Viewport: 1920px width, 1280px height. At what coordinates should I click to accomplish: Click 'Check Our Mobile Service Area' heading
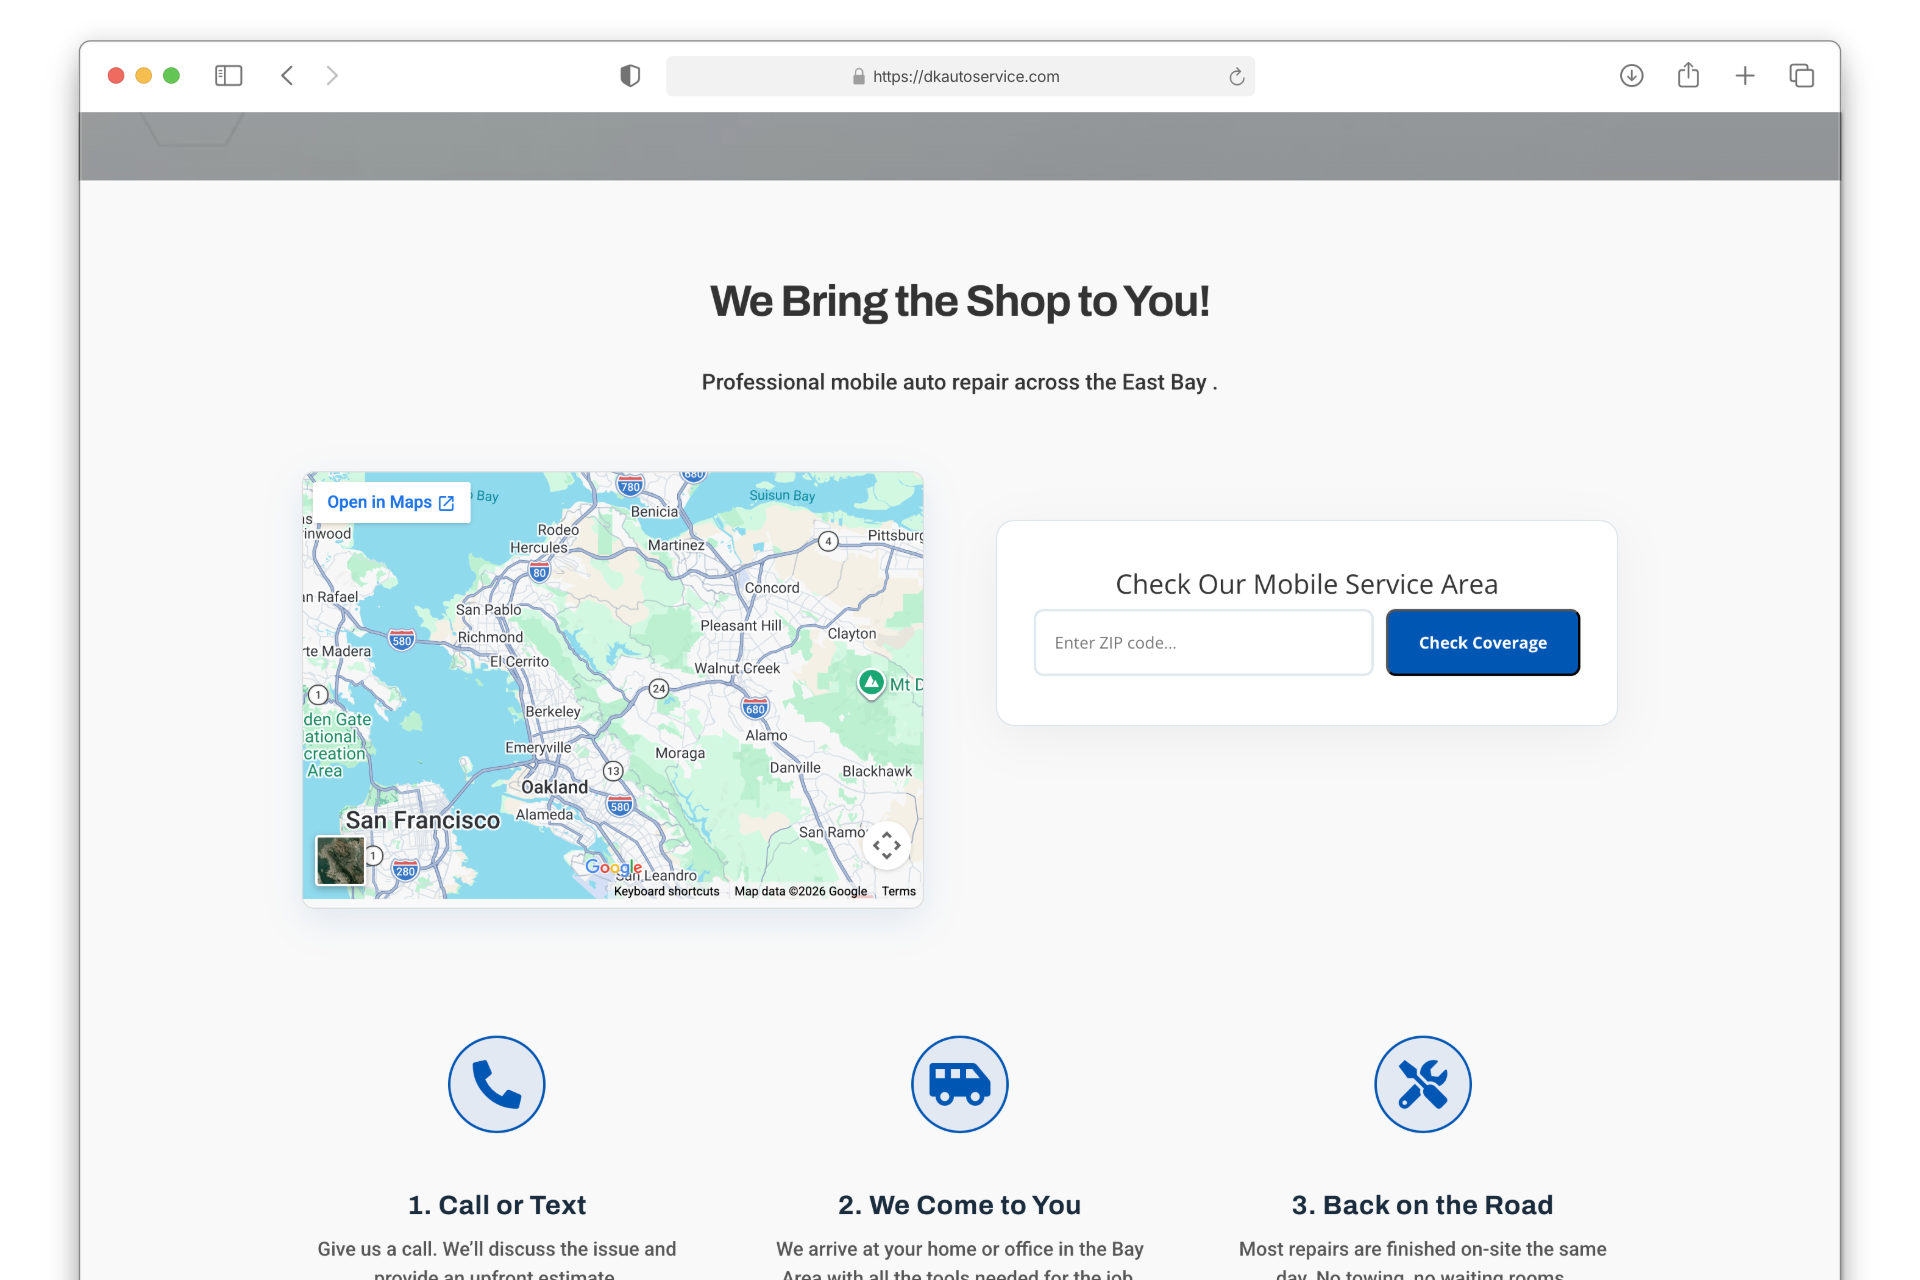[x=1306, y=584]
